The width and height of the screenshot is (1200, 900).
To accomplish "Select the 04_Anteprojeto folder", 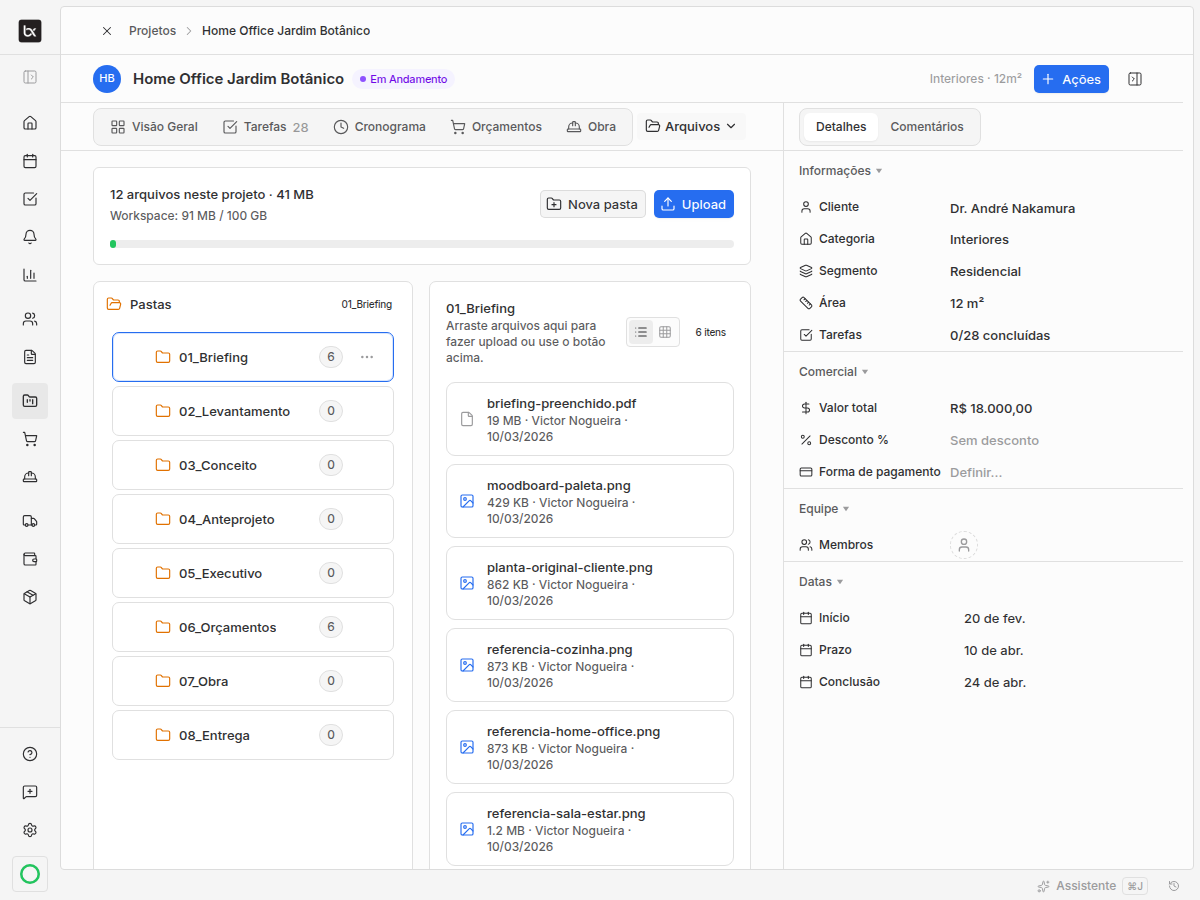I will click(253, 519).
